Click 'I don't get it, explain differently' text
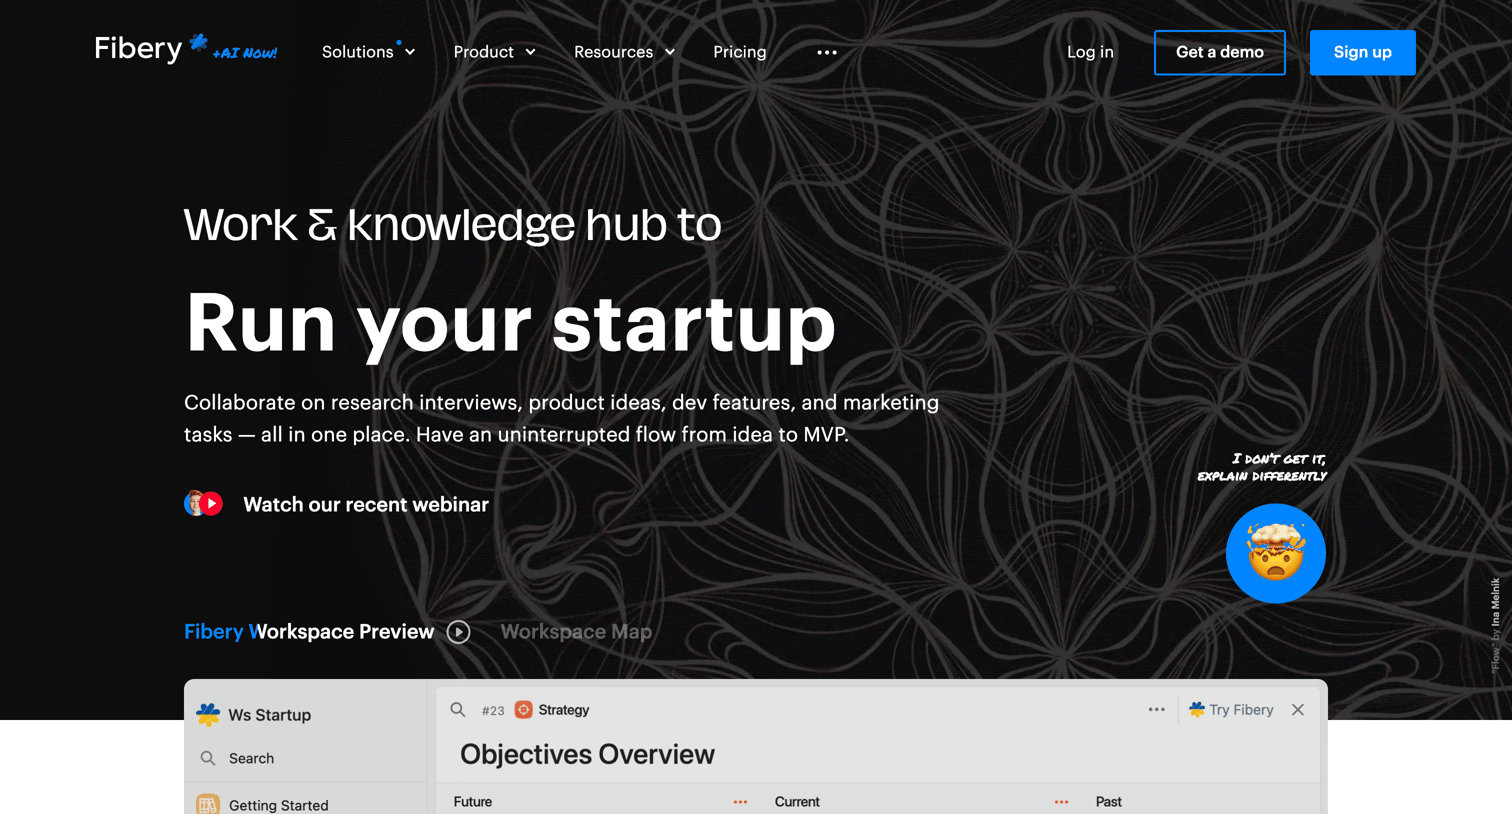The width and height of the screenshot is (1512, 814). (1262, 467)
